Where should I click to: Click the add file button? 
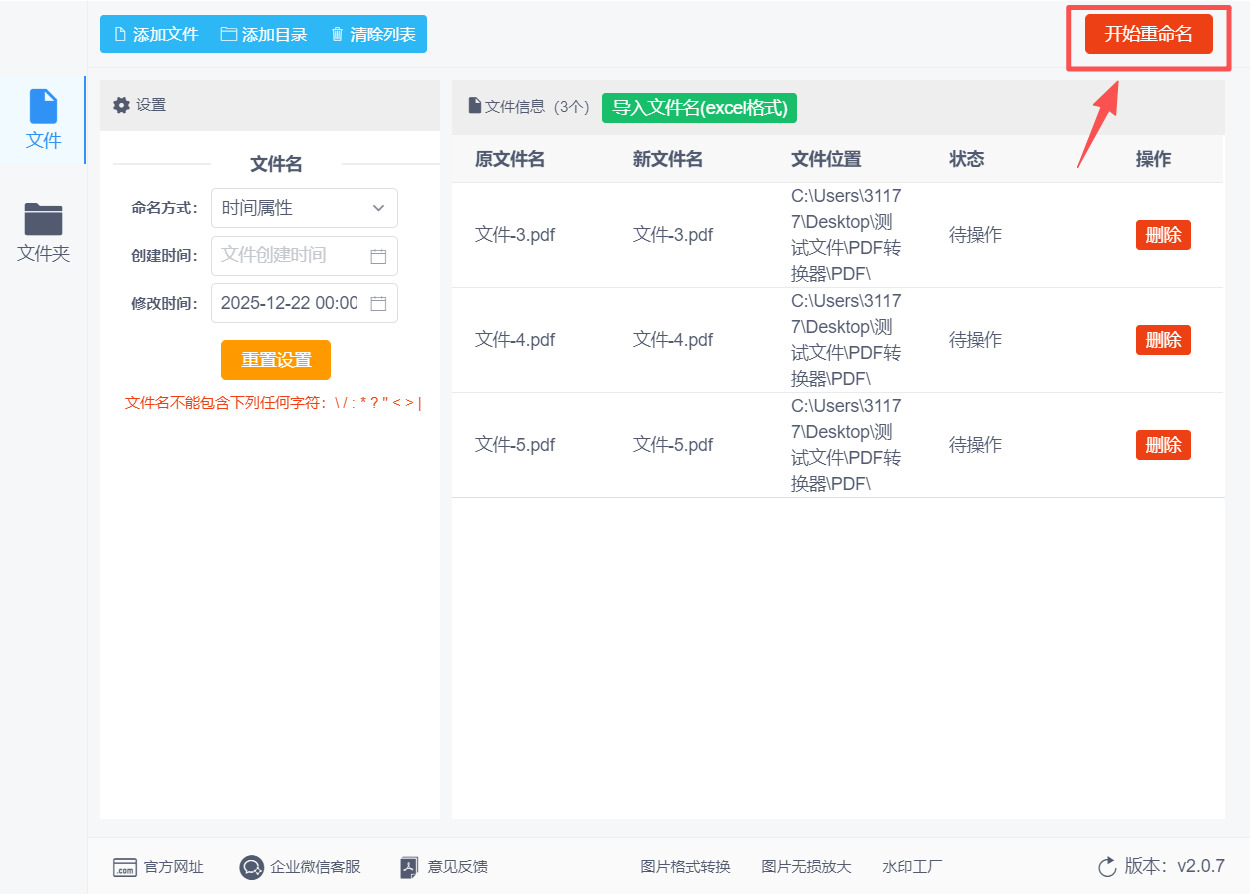155,34
